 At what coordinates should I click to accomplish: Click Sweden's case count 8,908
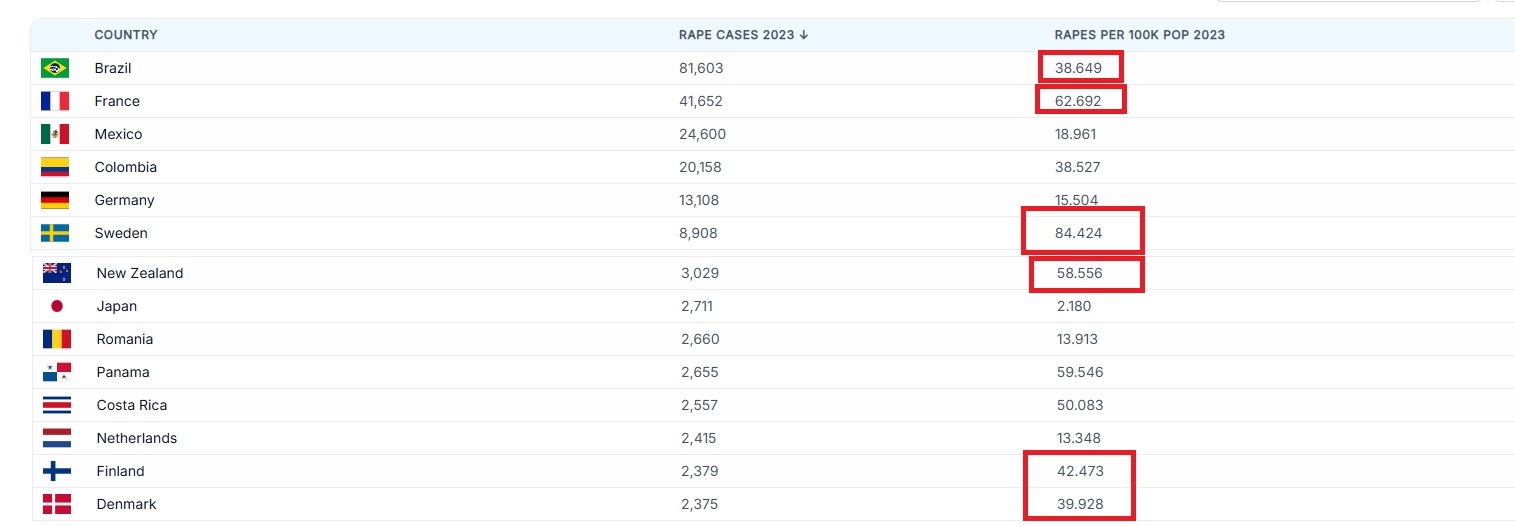(698, 233)
